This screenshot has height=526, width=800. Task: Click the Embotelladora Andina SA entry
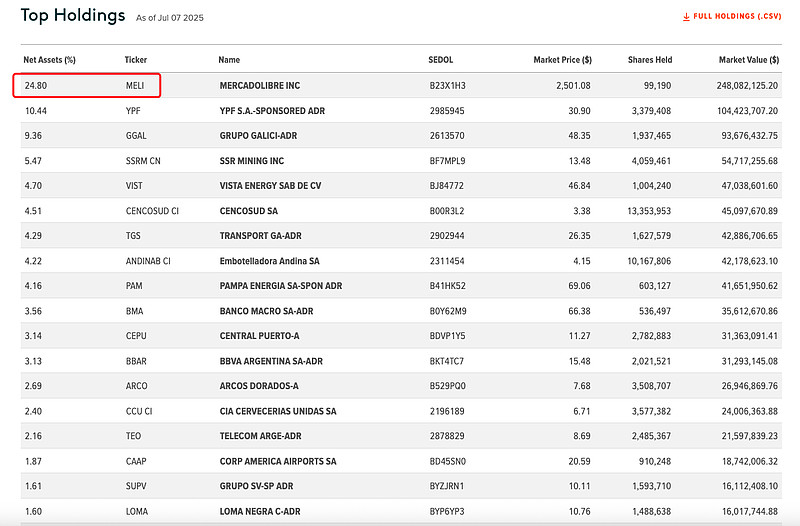tap(269, 261)
